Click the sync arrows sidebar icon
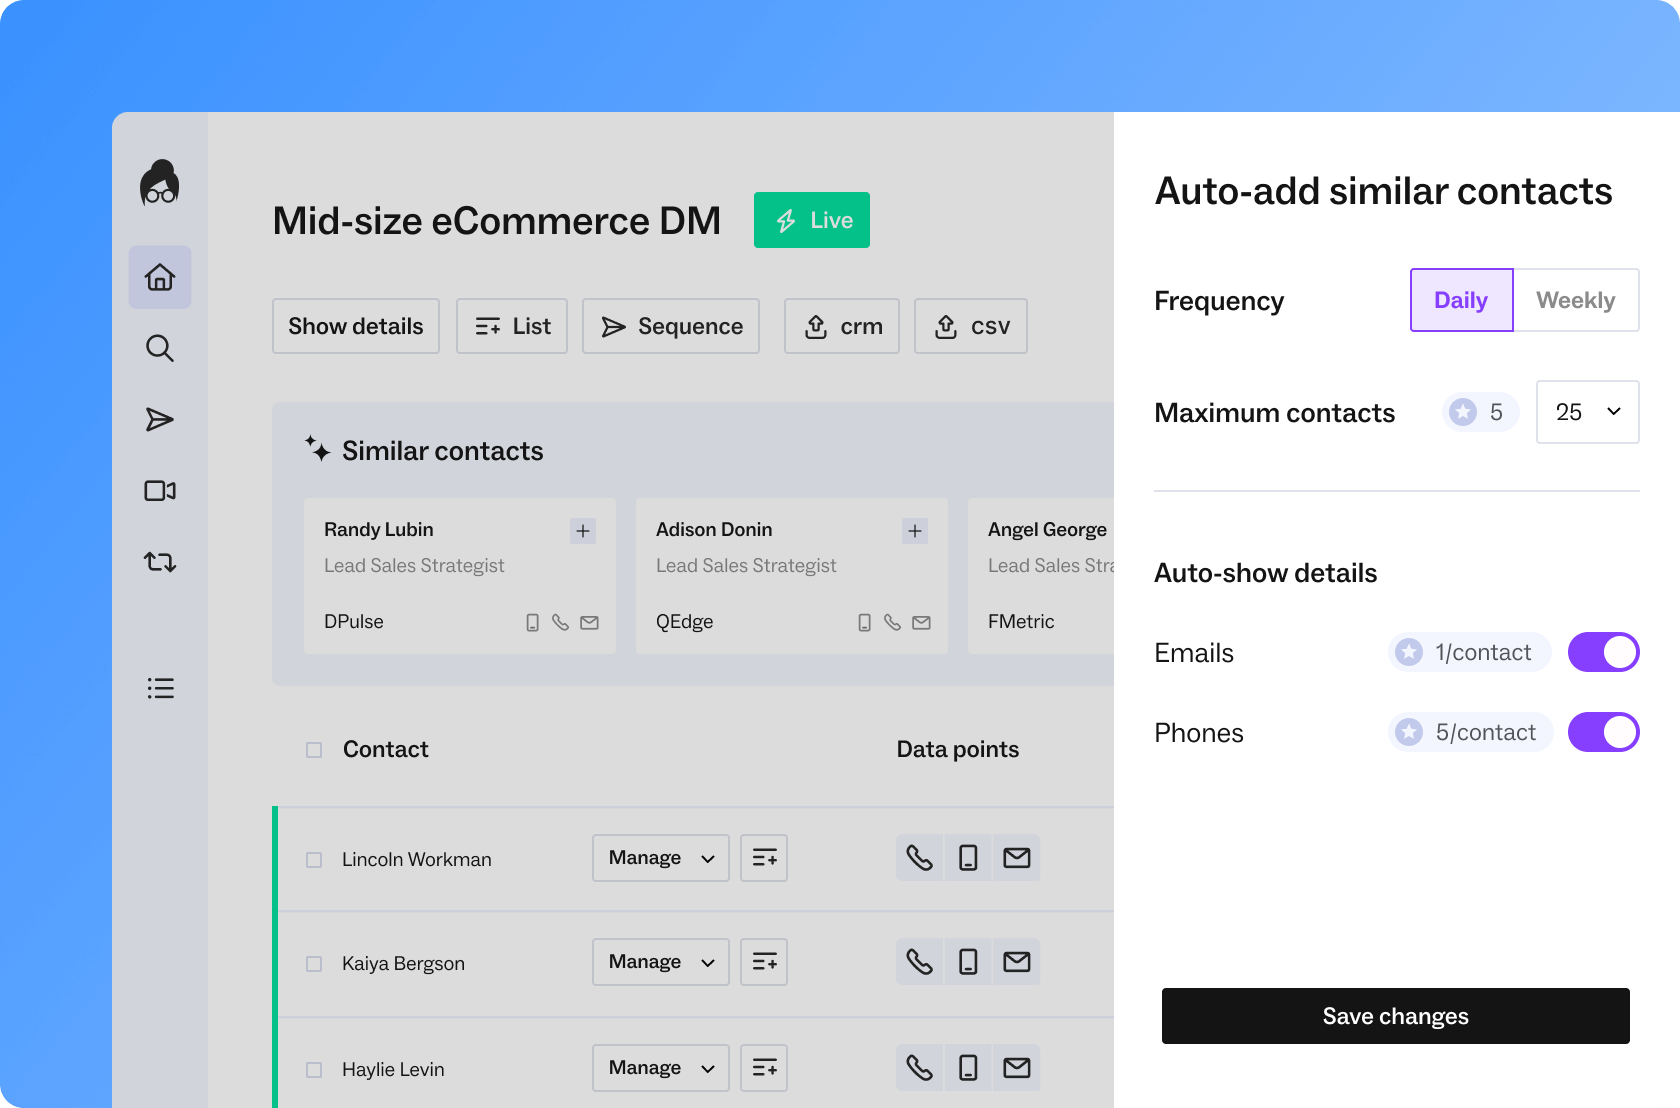Screen dimensions: 1680x1108 160,562
